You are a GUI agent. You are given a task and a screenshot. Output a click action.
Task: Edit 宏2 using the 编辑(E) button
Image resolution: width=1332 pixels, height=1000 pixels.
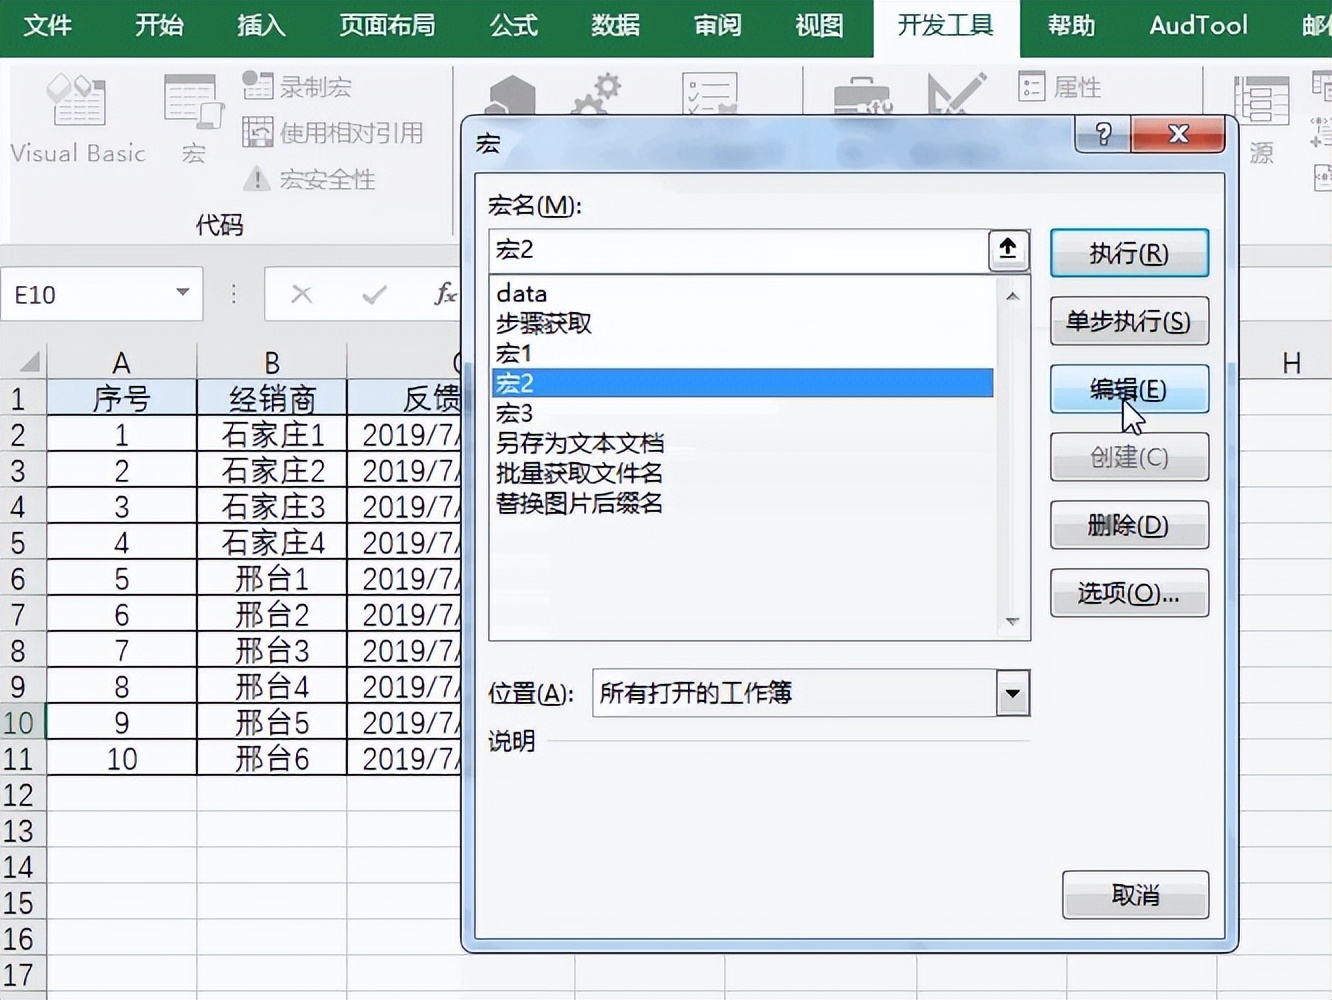coord(1129,390)
